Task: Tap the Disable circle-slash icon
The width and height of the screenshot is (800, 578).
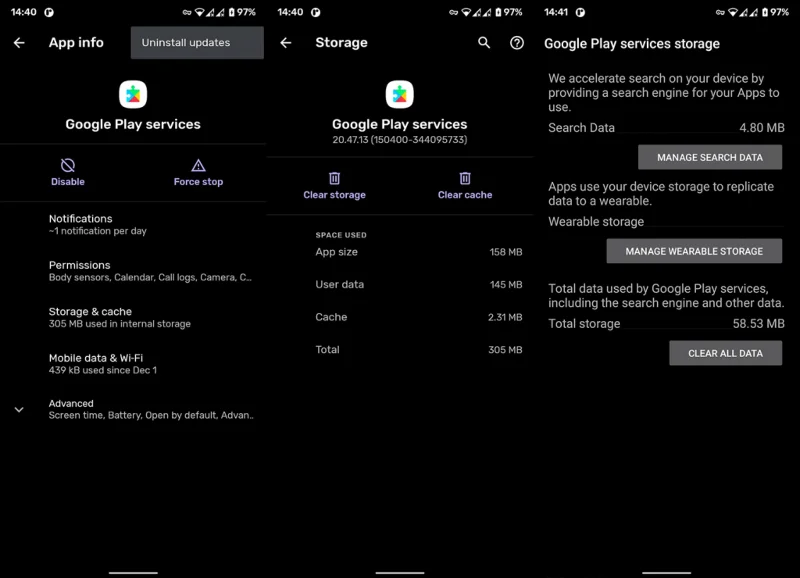Action: (68, 165)
